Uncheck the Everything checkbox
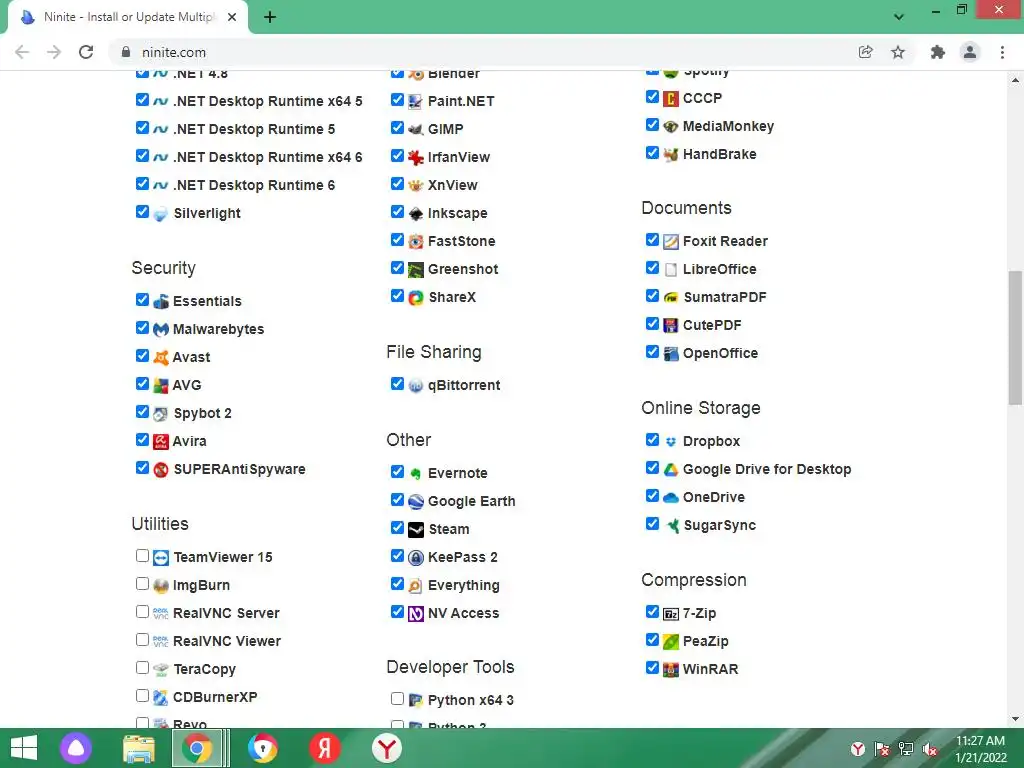Screen dimensions: 1024x768 pyautogui.click(x=397, y=583)
